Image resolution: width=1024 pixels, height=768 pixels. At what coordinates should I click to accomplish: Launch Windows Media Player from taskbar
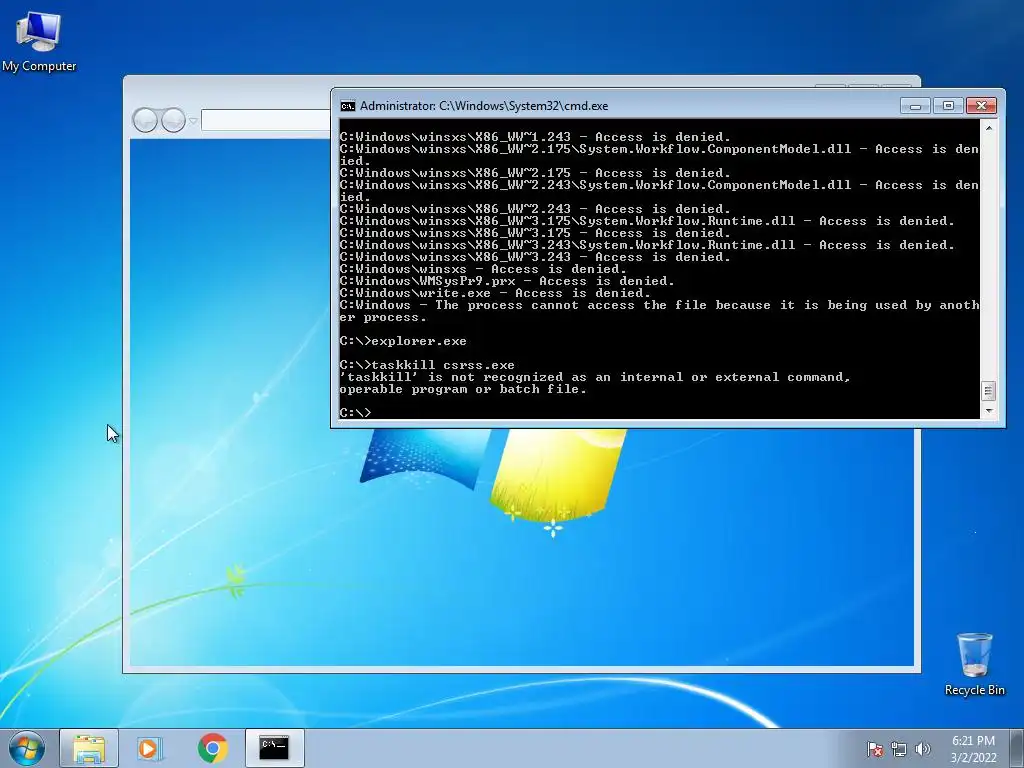[x=150, y=748]
